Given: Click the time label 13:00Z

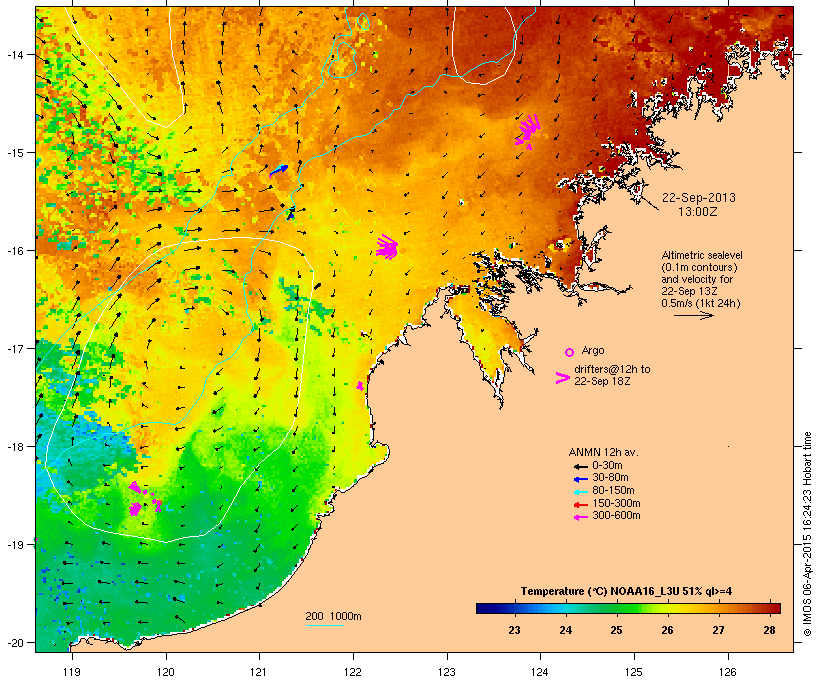Looking at the screenshot, I should tap(698, 212).
